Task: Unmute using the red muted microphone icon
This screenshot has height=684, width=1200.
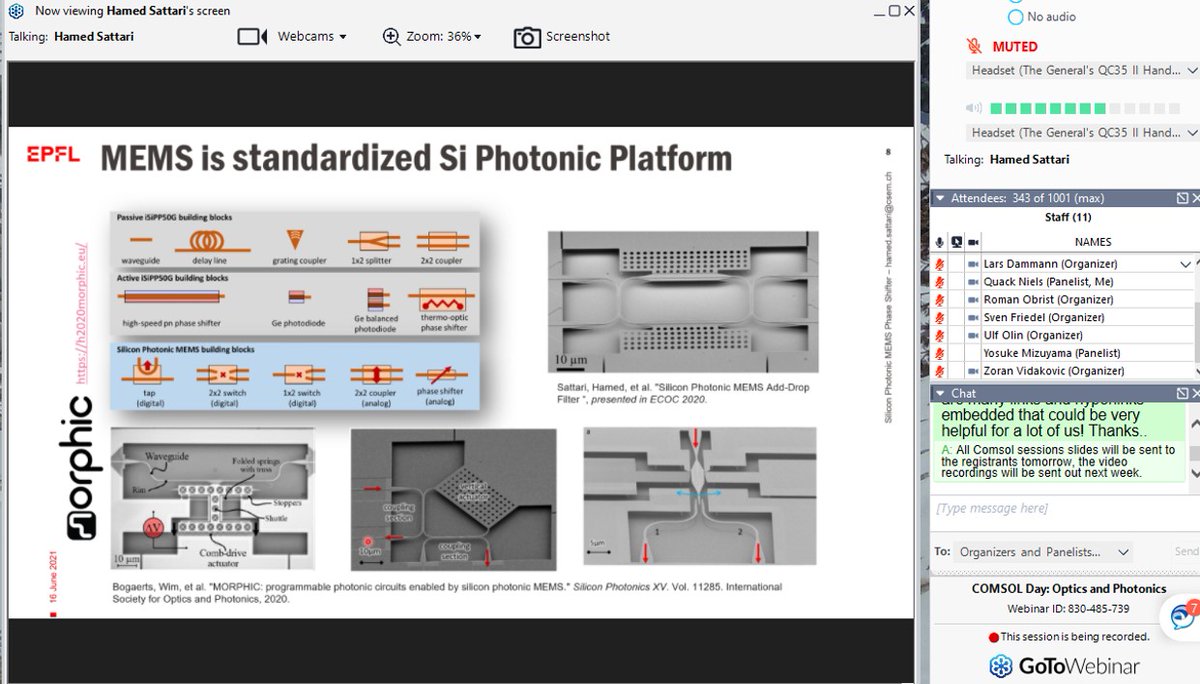Action: 974,46
